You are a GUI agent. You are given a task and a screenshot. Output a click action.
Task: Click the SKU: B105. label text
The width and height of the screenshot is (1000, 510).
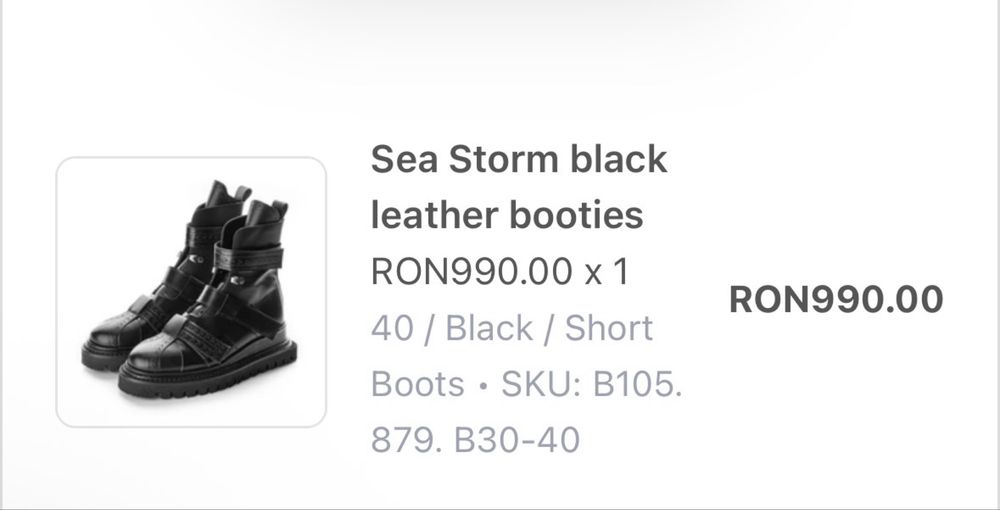click(592, 384)
